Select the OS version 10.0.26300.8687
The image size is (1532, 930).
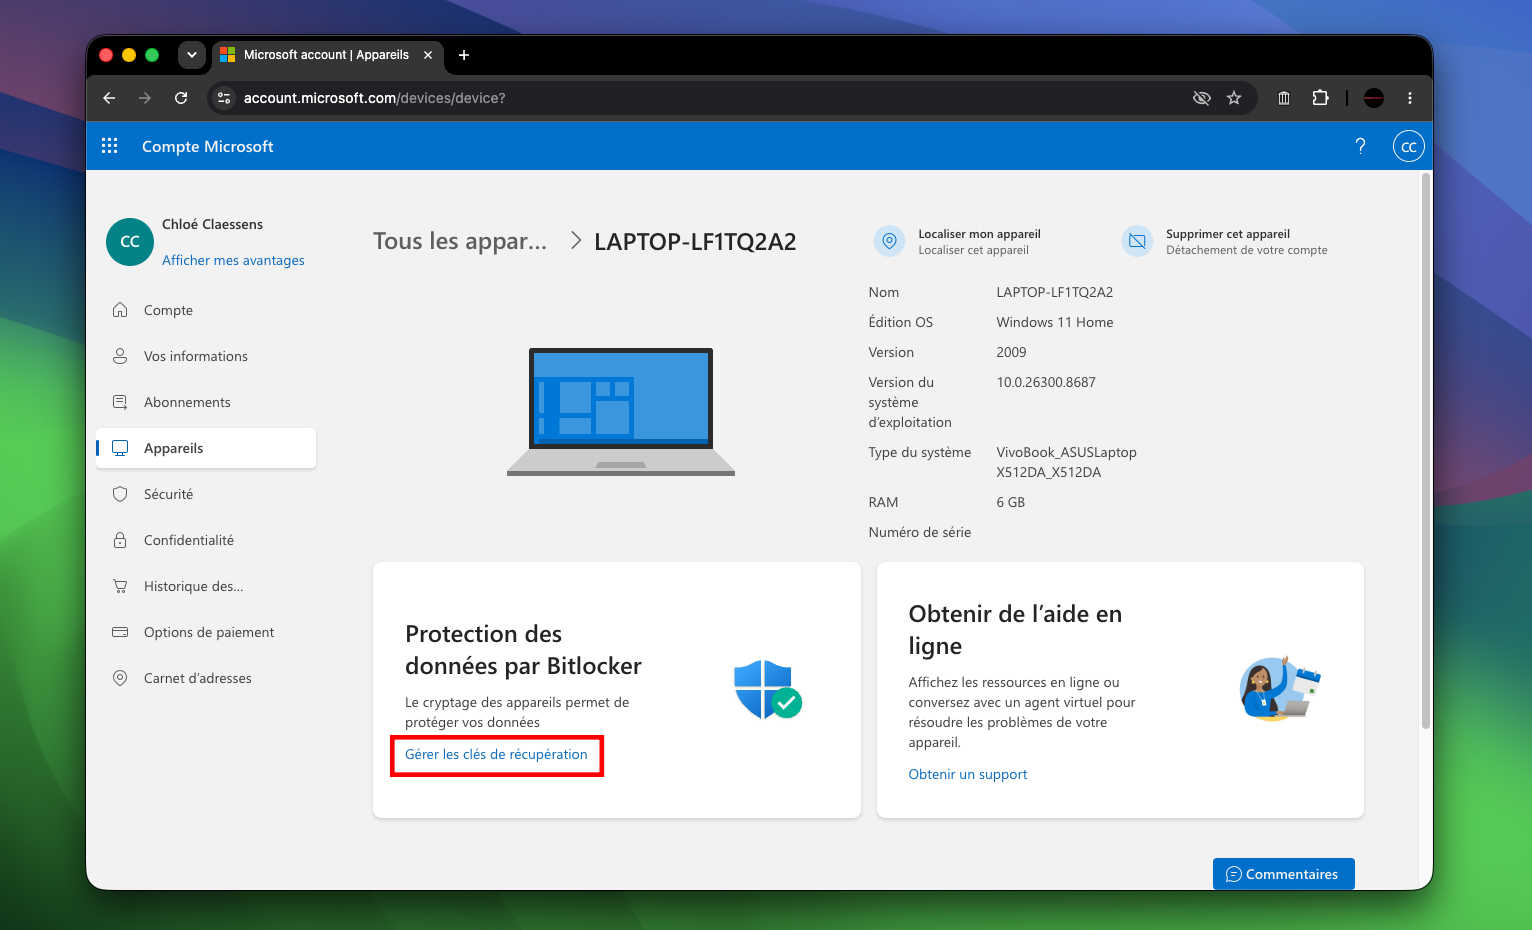click(1046, 382)
